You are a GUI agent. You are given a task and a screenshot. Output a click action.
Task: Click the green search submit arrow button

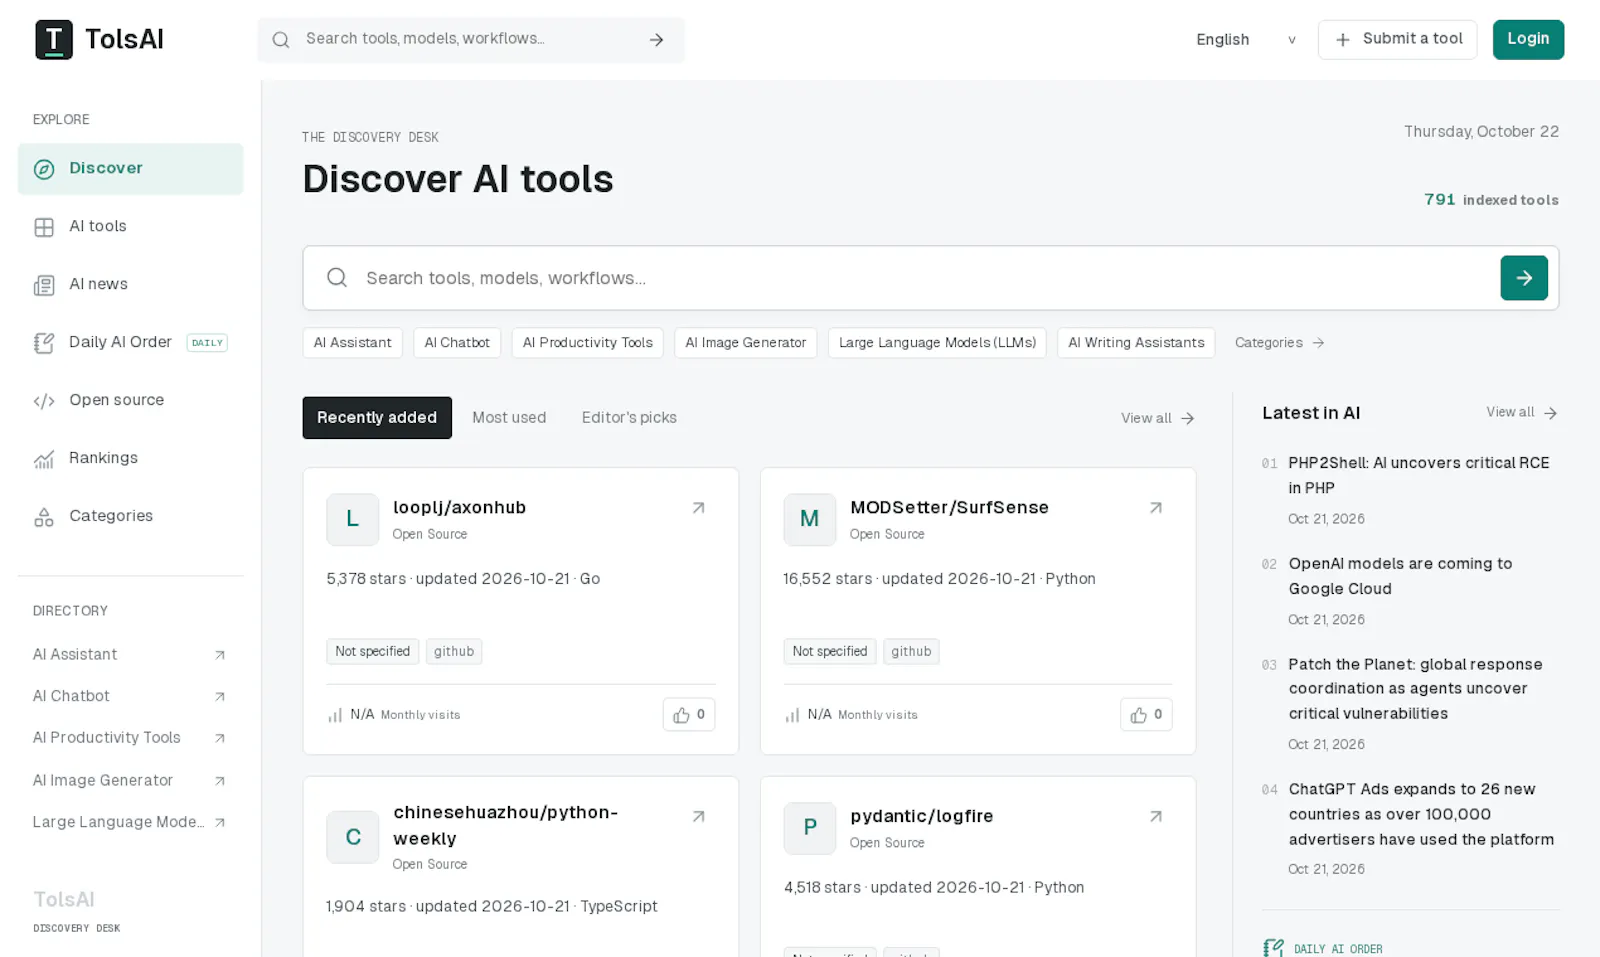click(x=1524, y=278)
